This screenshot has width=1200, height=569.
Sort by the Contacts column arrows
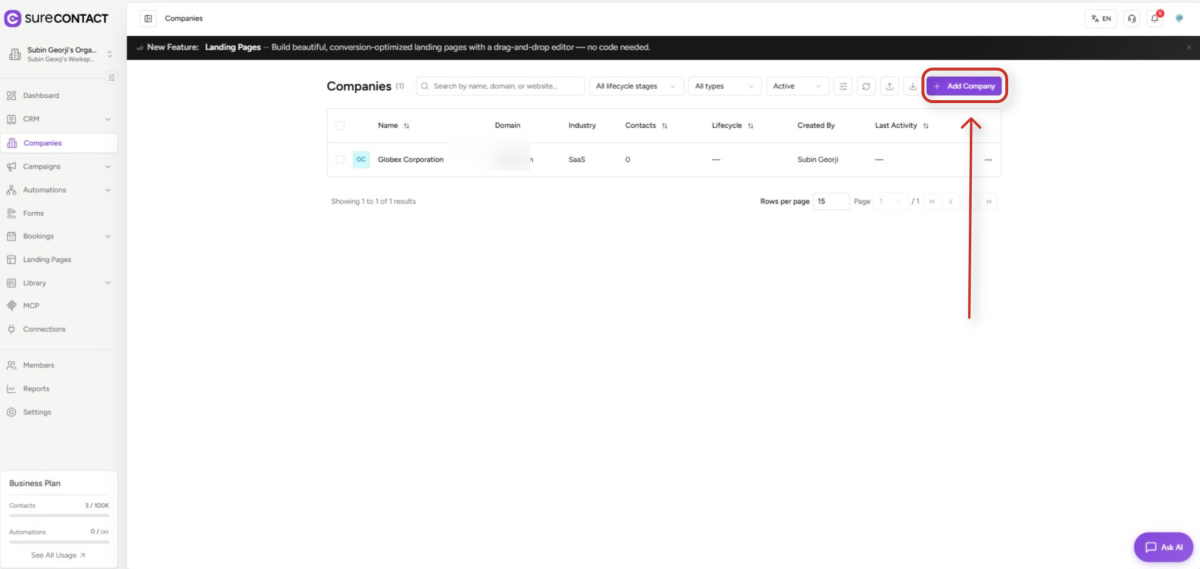pos(664,126)
